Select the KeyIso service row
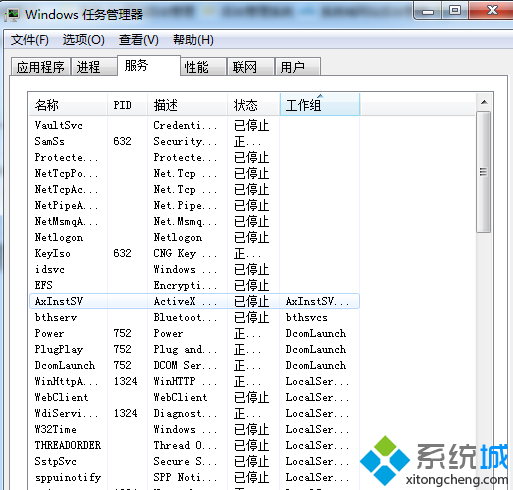This screenshot has width=513, height=490. [x=194, y=253]
